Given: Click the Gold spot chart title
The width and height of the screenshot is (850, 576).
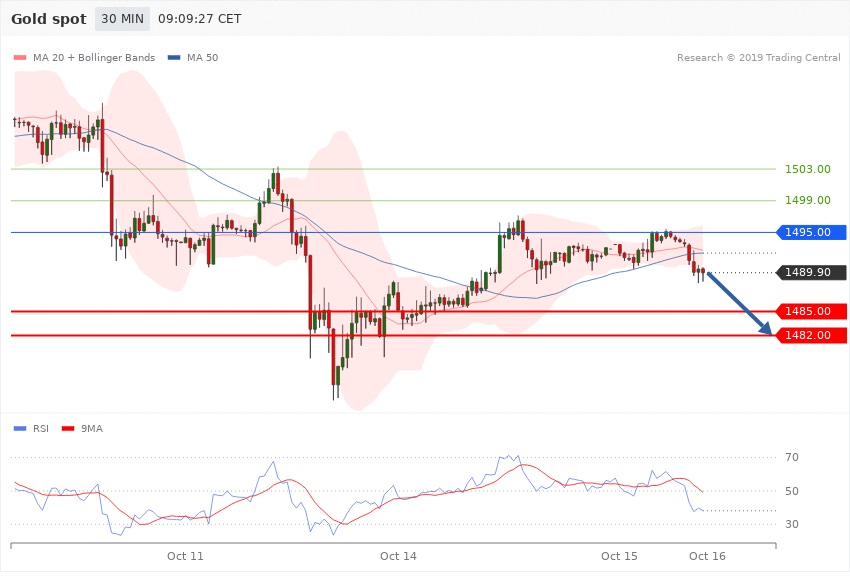Looking at the screenshot, I should (x=48, y=19).
